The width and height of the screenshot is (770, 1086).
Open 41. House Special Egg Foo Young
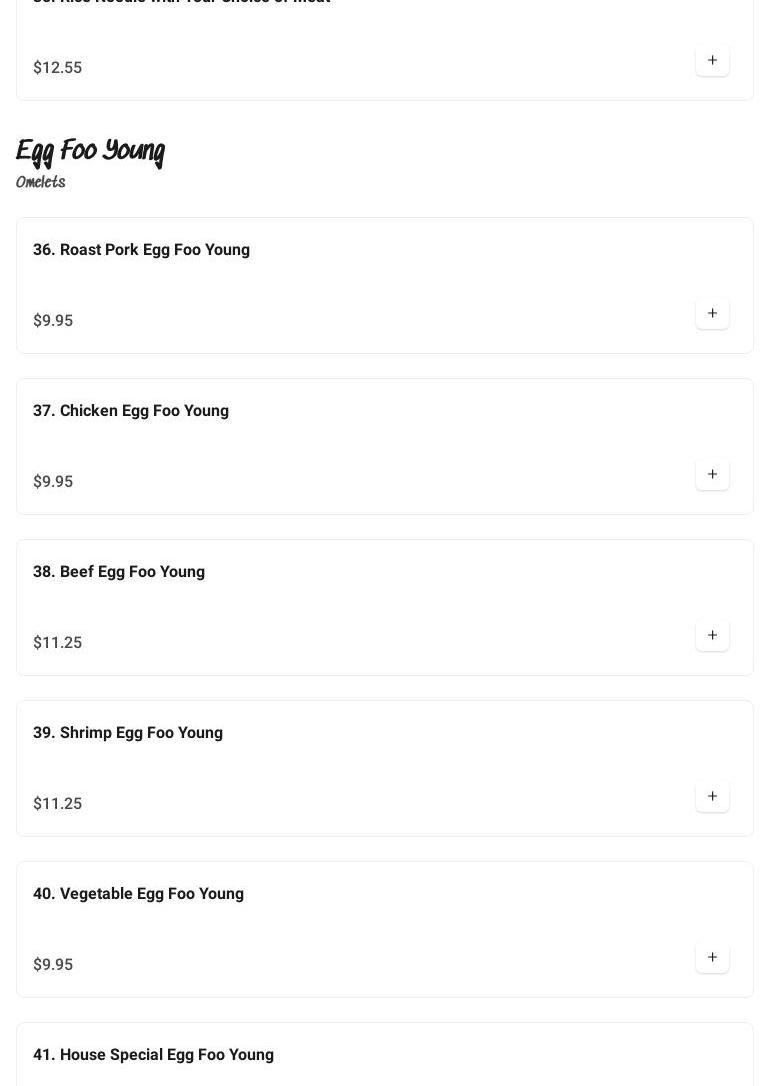pos(153,1055)
